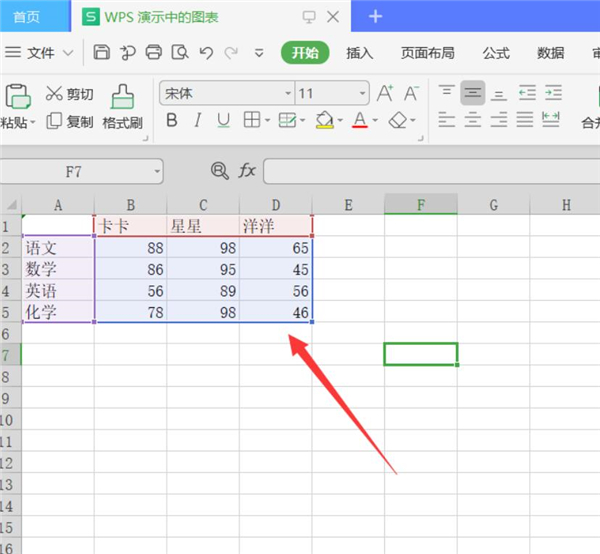
Task: Click the 文件 menu button
Action: (x=41, y=53)
